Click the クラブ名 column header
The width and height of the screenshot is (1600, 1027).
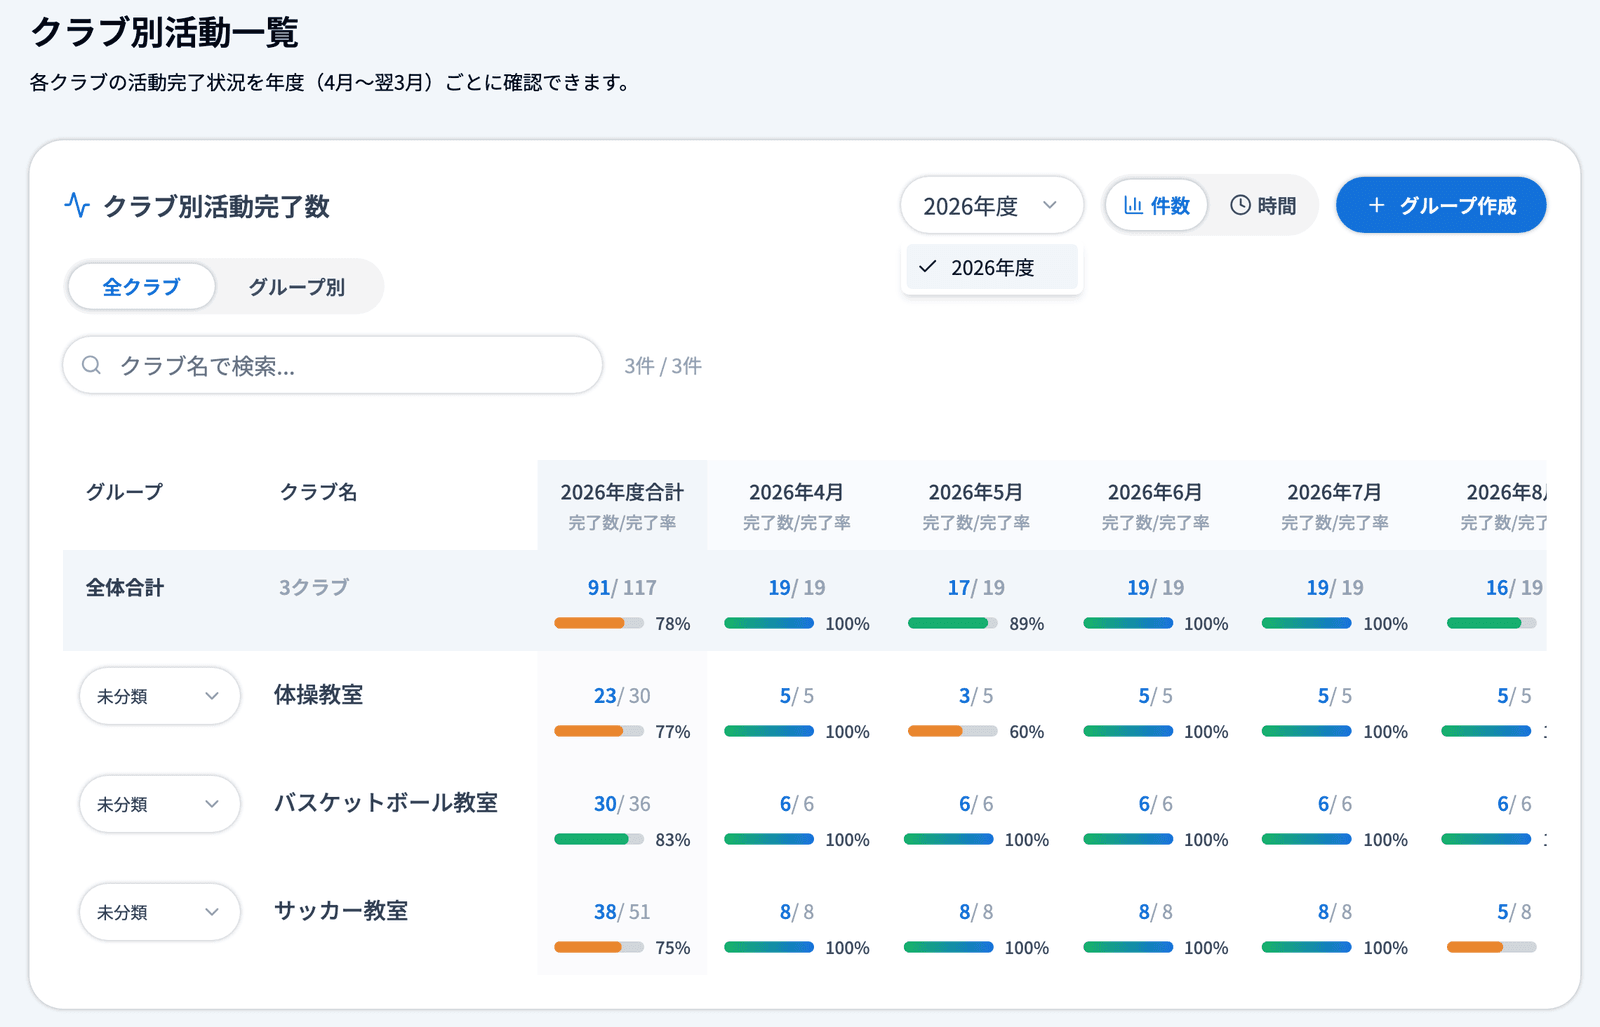(x=319, y=492)
